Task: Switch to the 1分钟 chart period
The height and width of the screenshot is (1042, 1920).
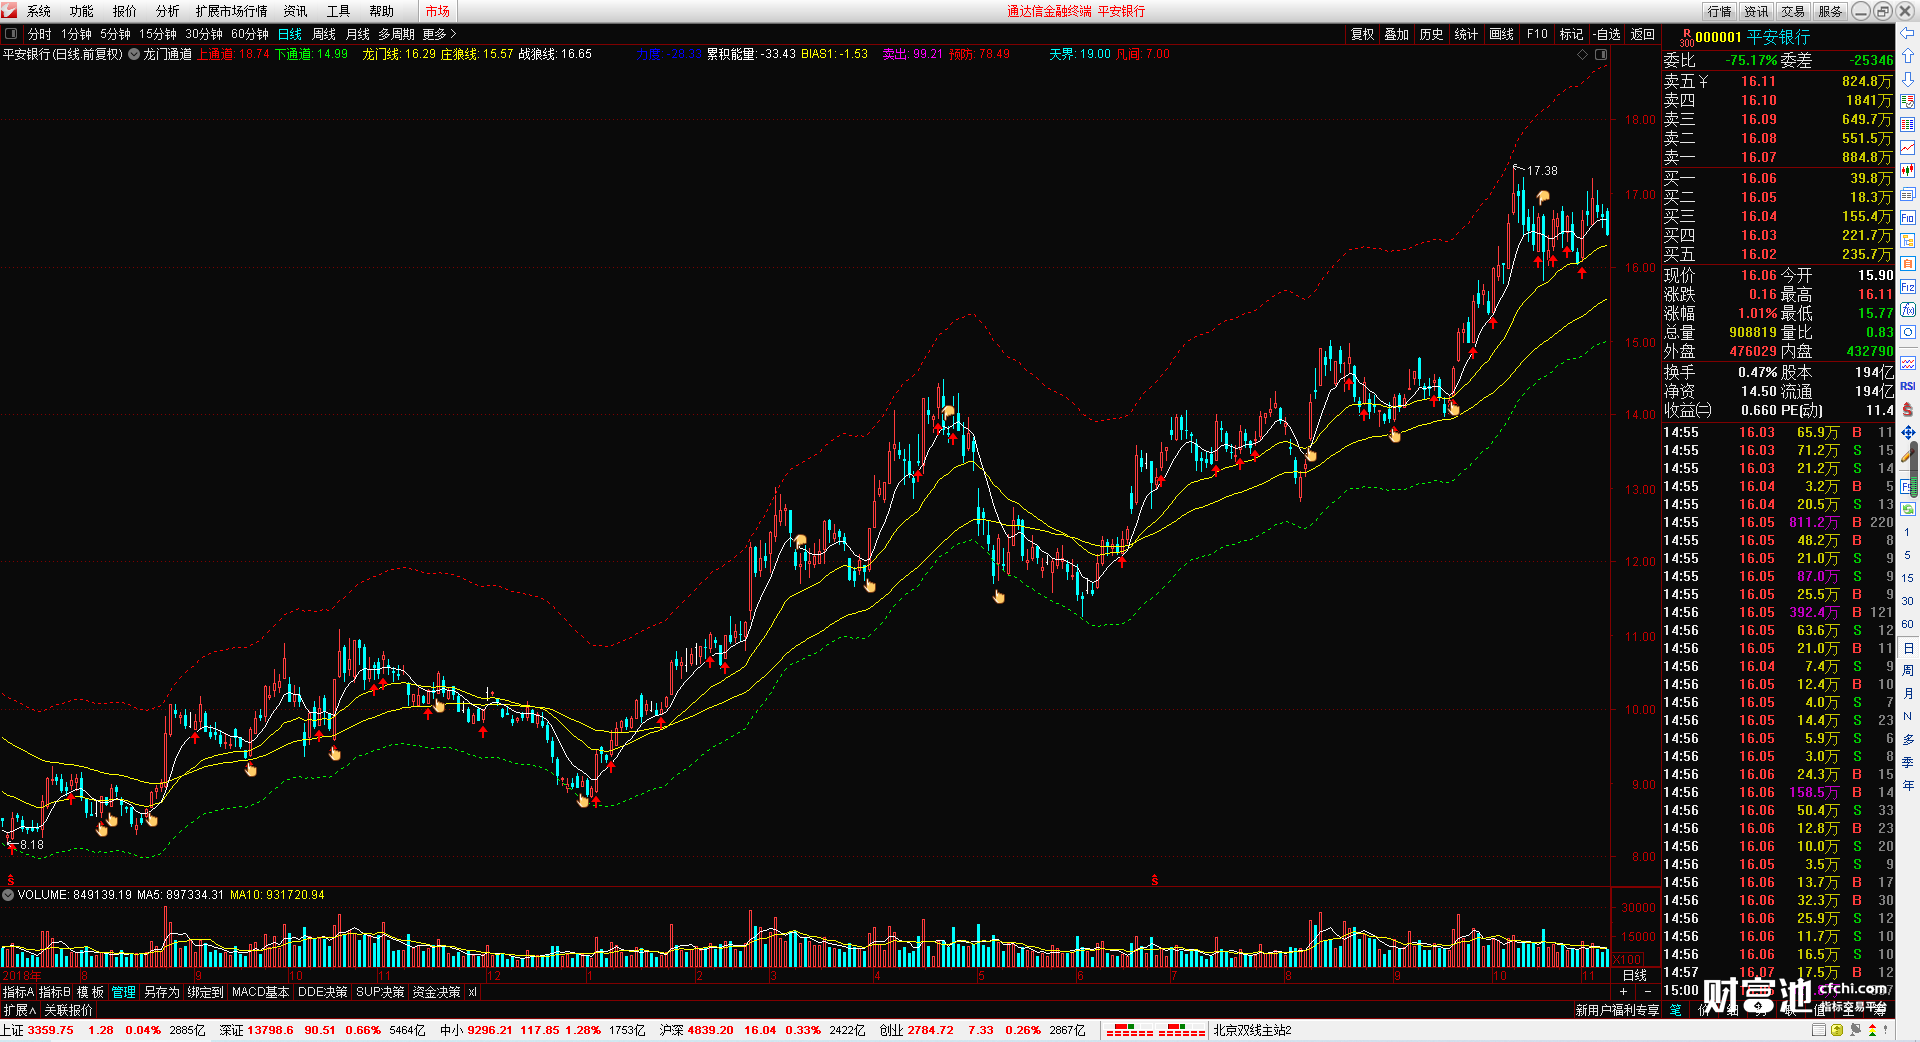Action: [77, 34]
